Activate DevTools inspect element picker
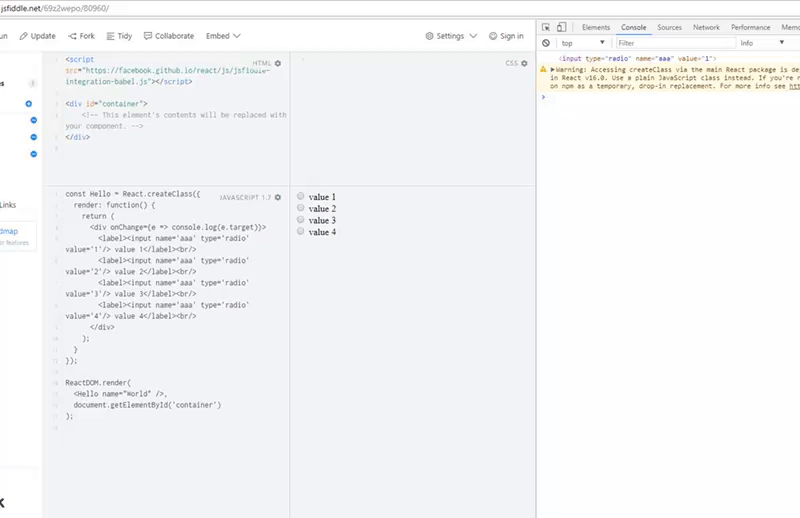The width and height of the screenshot is (800, 518). (546, 28)
